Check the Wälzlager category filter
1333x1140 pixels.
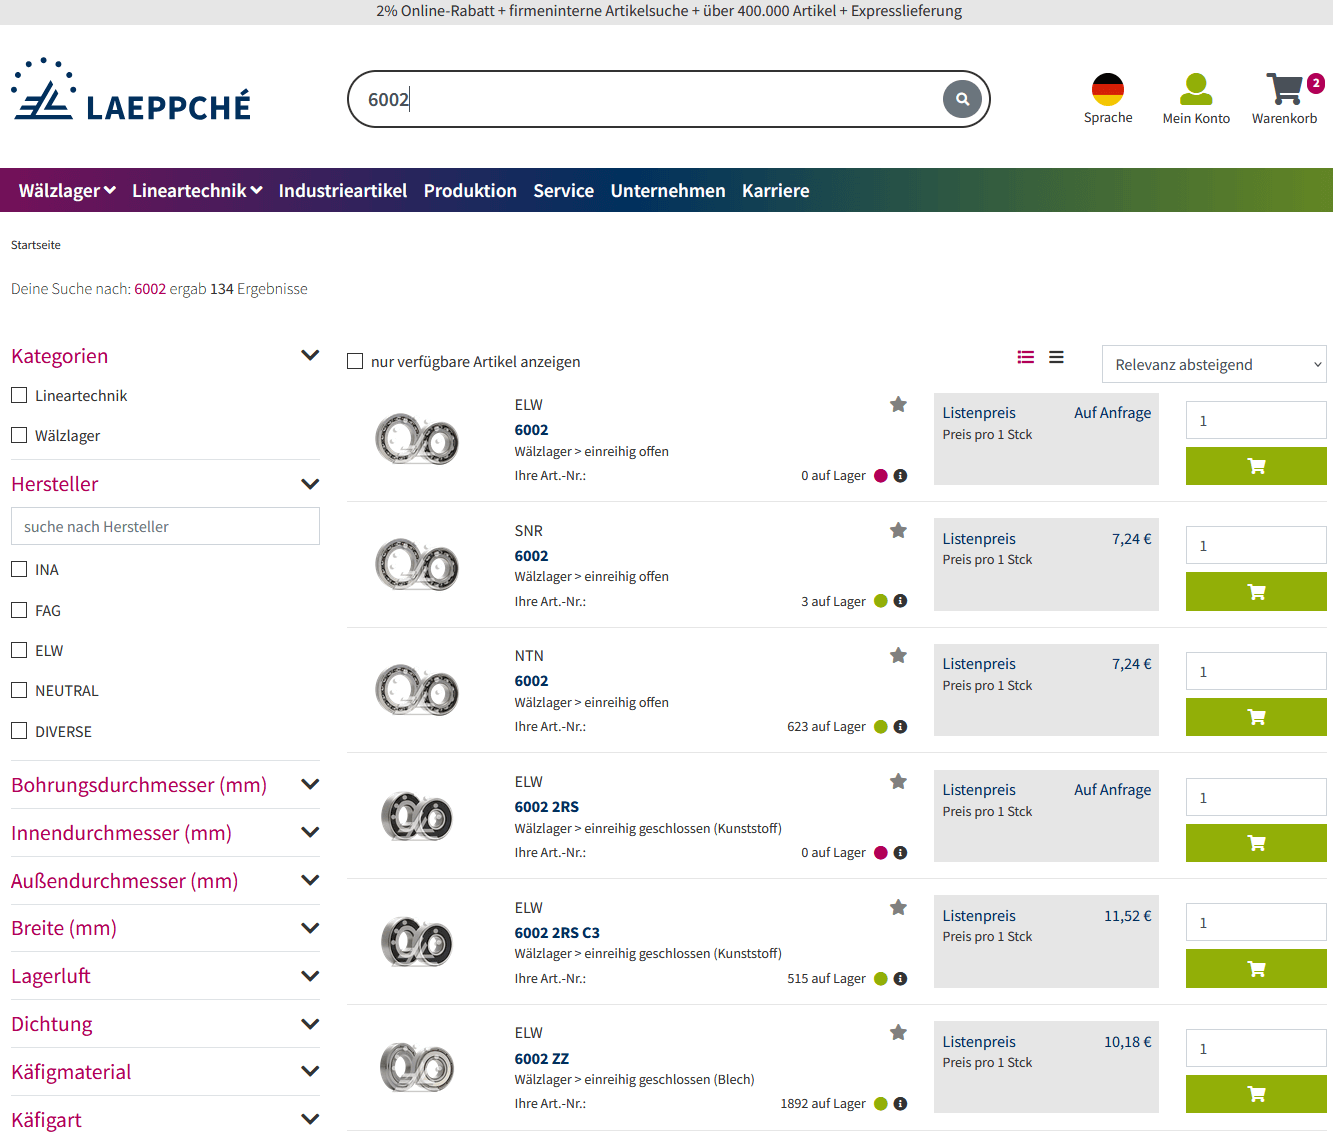pyautogui.click(x=19, y=435)
